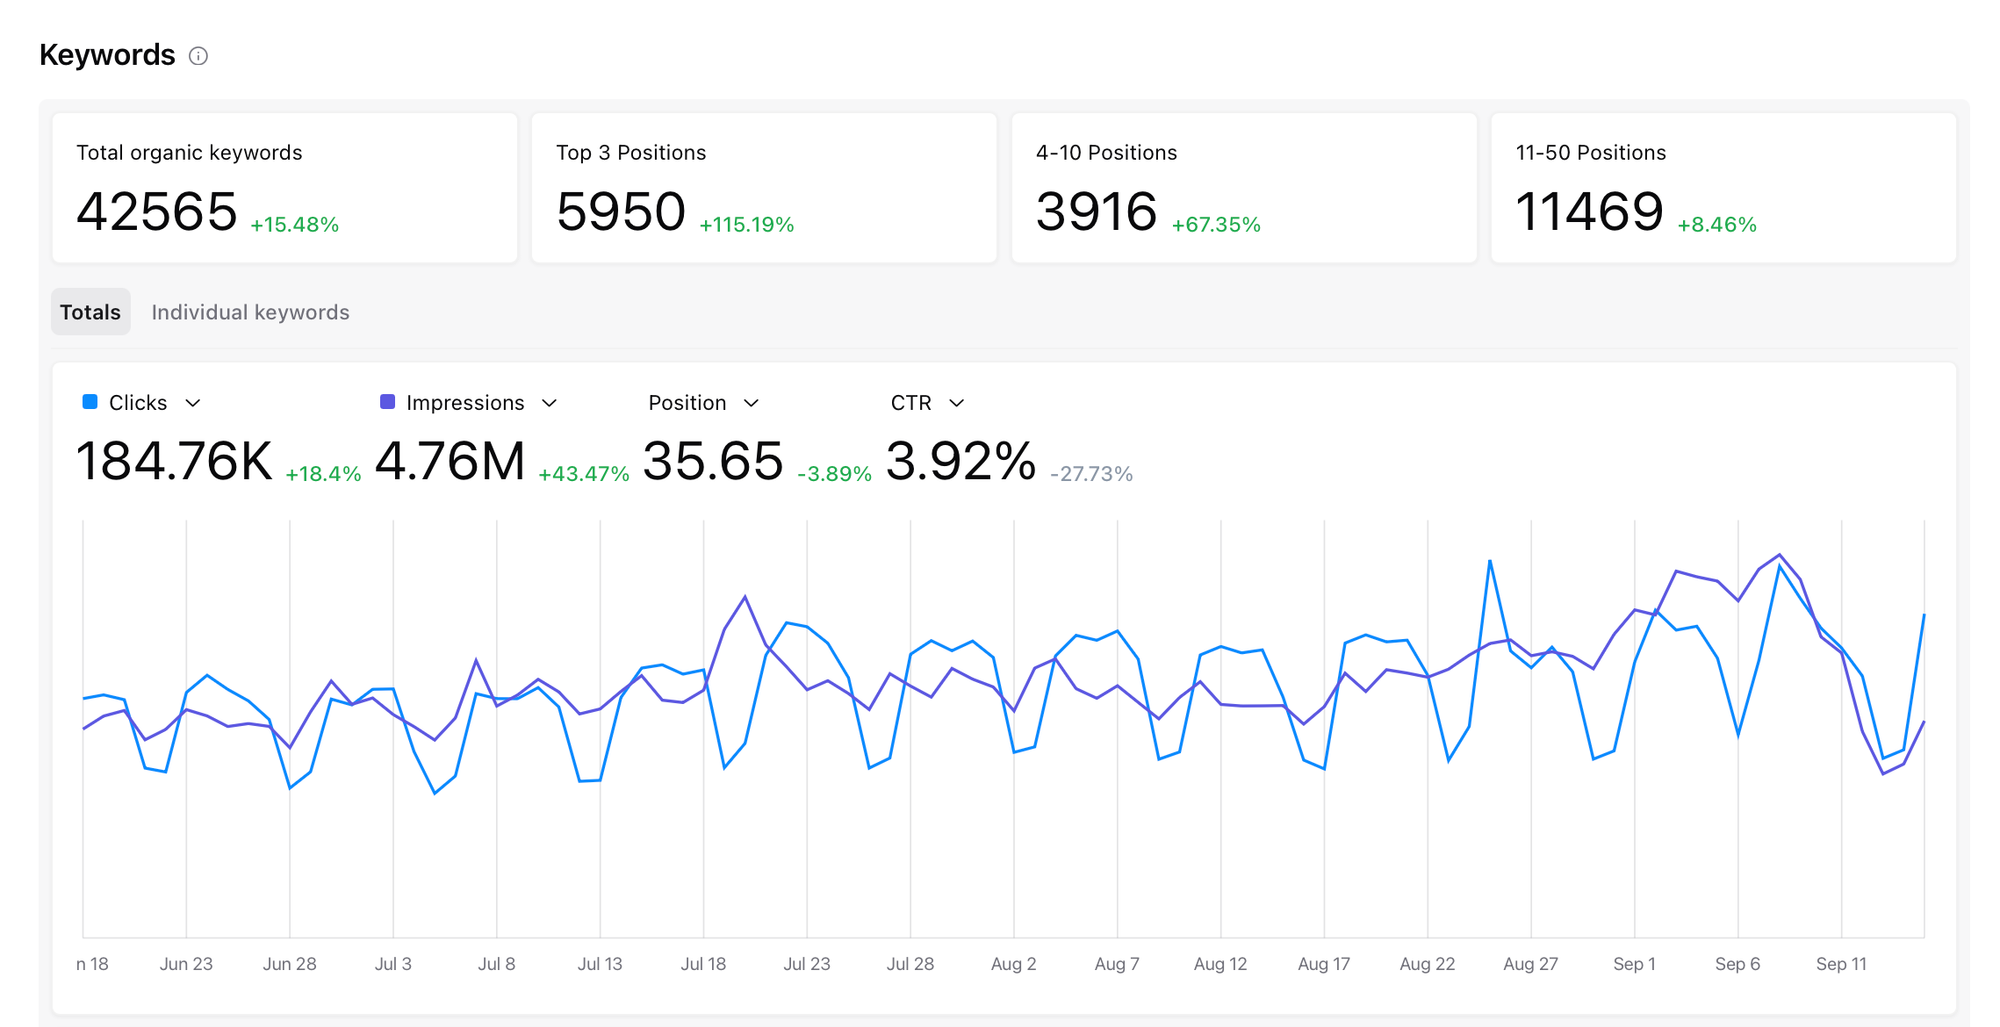Viewport: 2000px width, 1027px height.
Task: Click the Sep 6 date label on chart axis
Action: (x=1738, y=963)
